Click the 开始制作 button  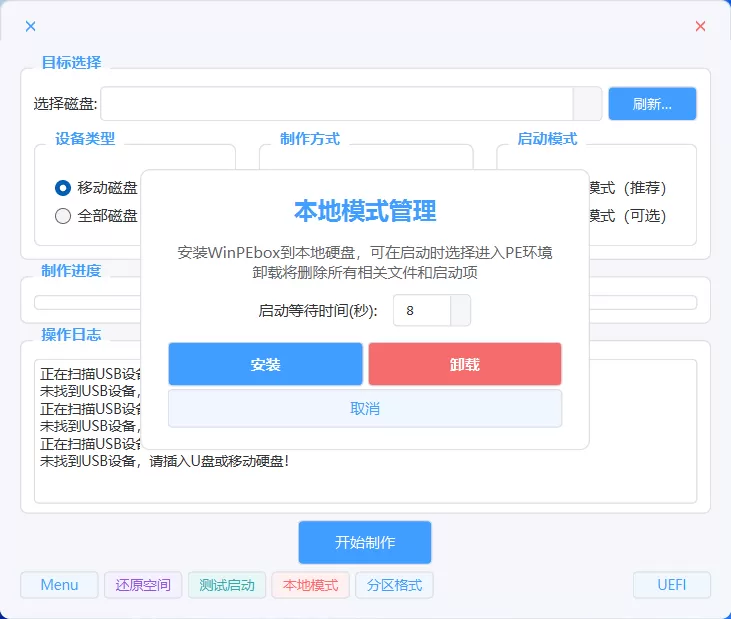[x=365, y=542]
